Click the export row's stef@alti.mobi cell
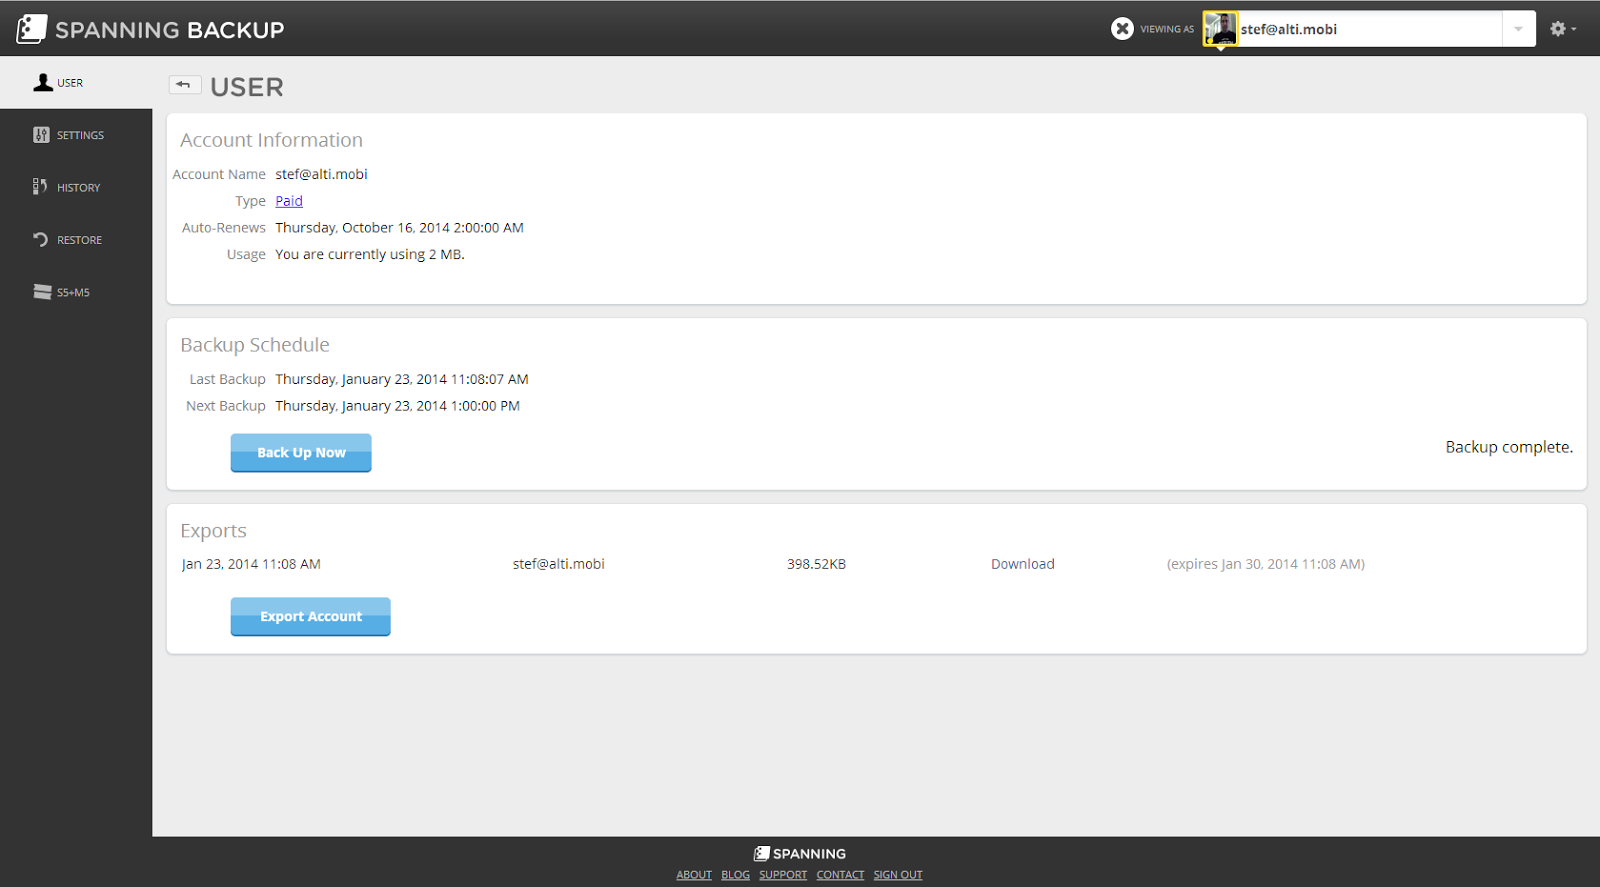1600x887 pixels. click(x=558, y=564)
